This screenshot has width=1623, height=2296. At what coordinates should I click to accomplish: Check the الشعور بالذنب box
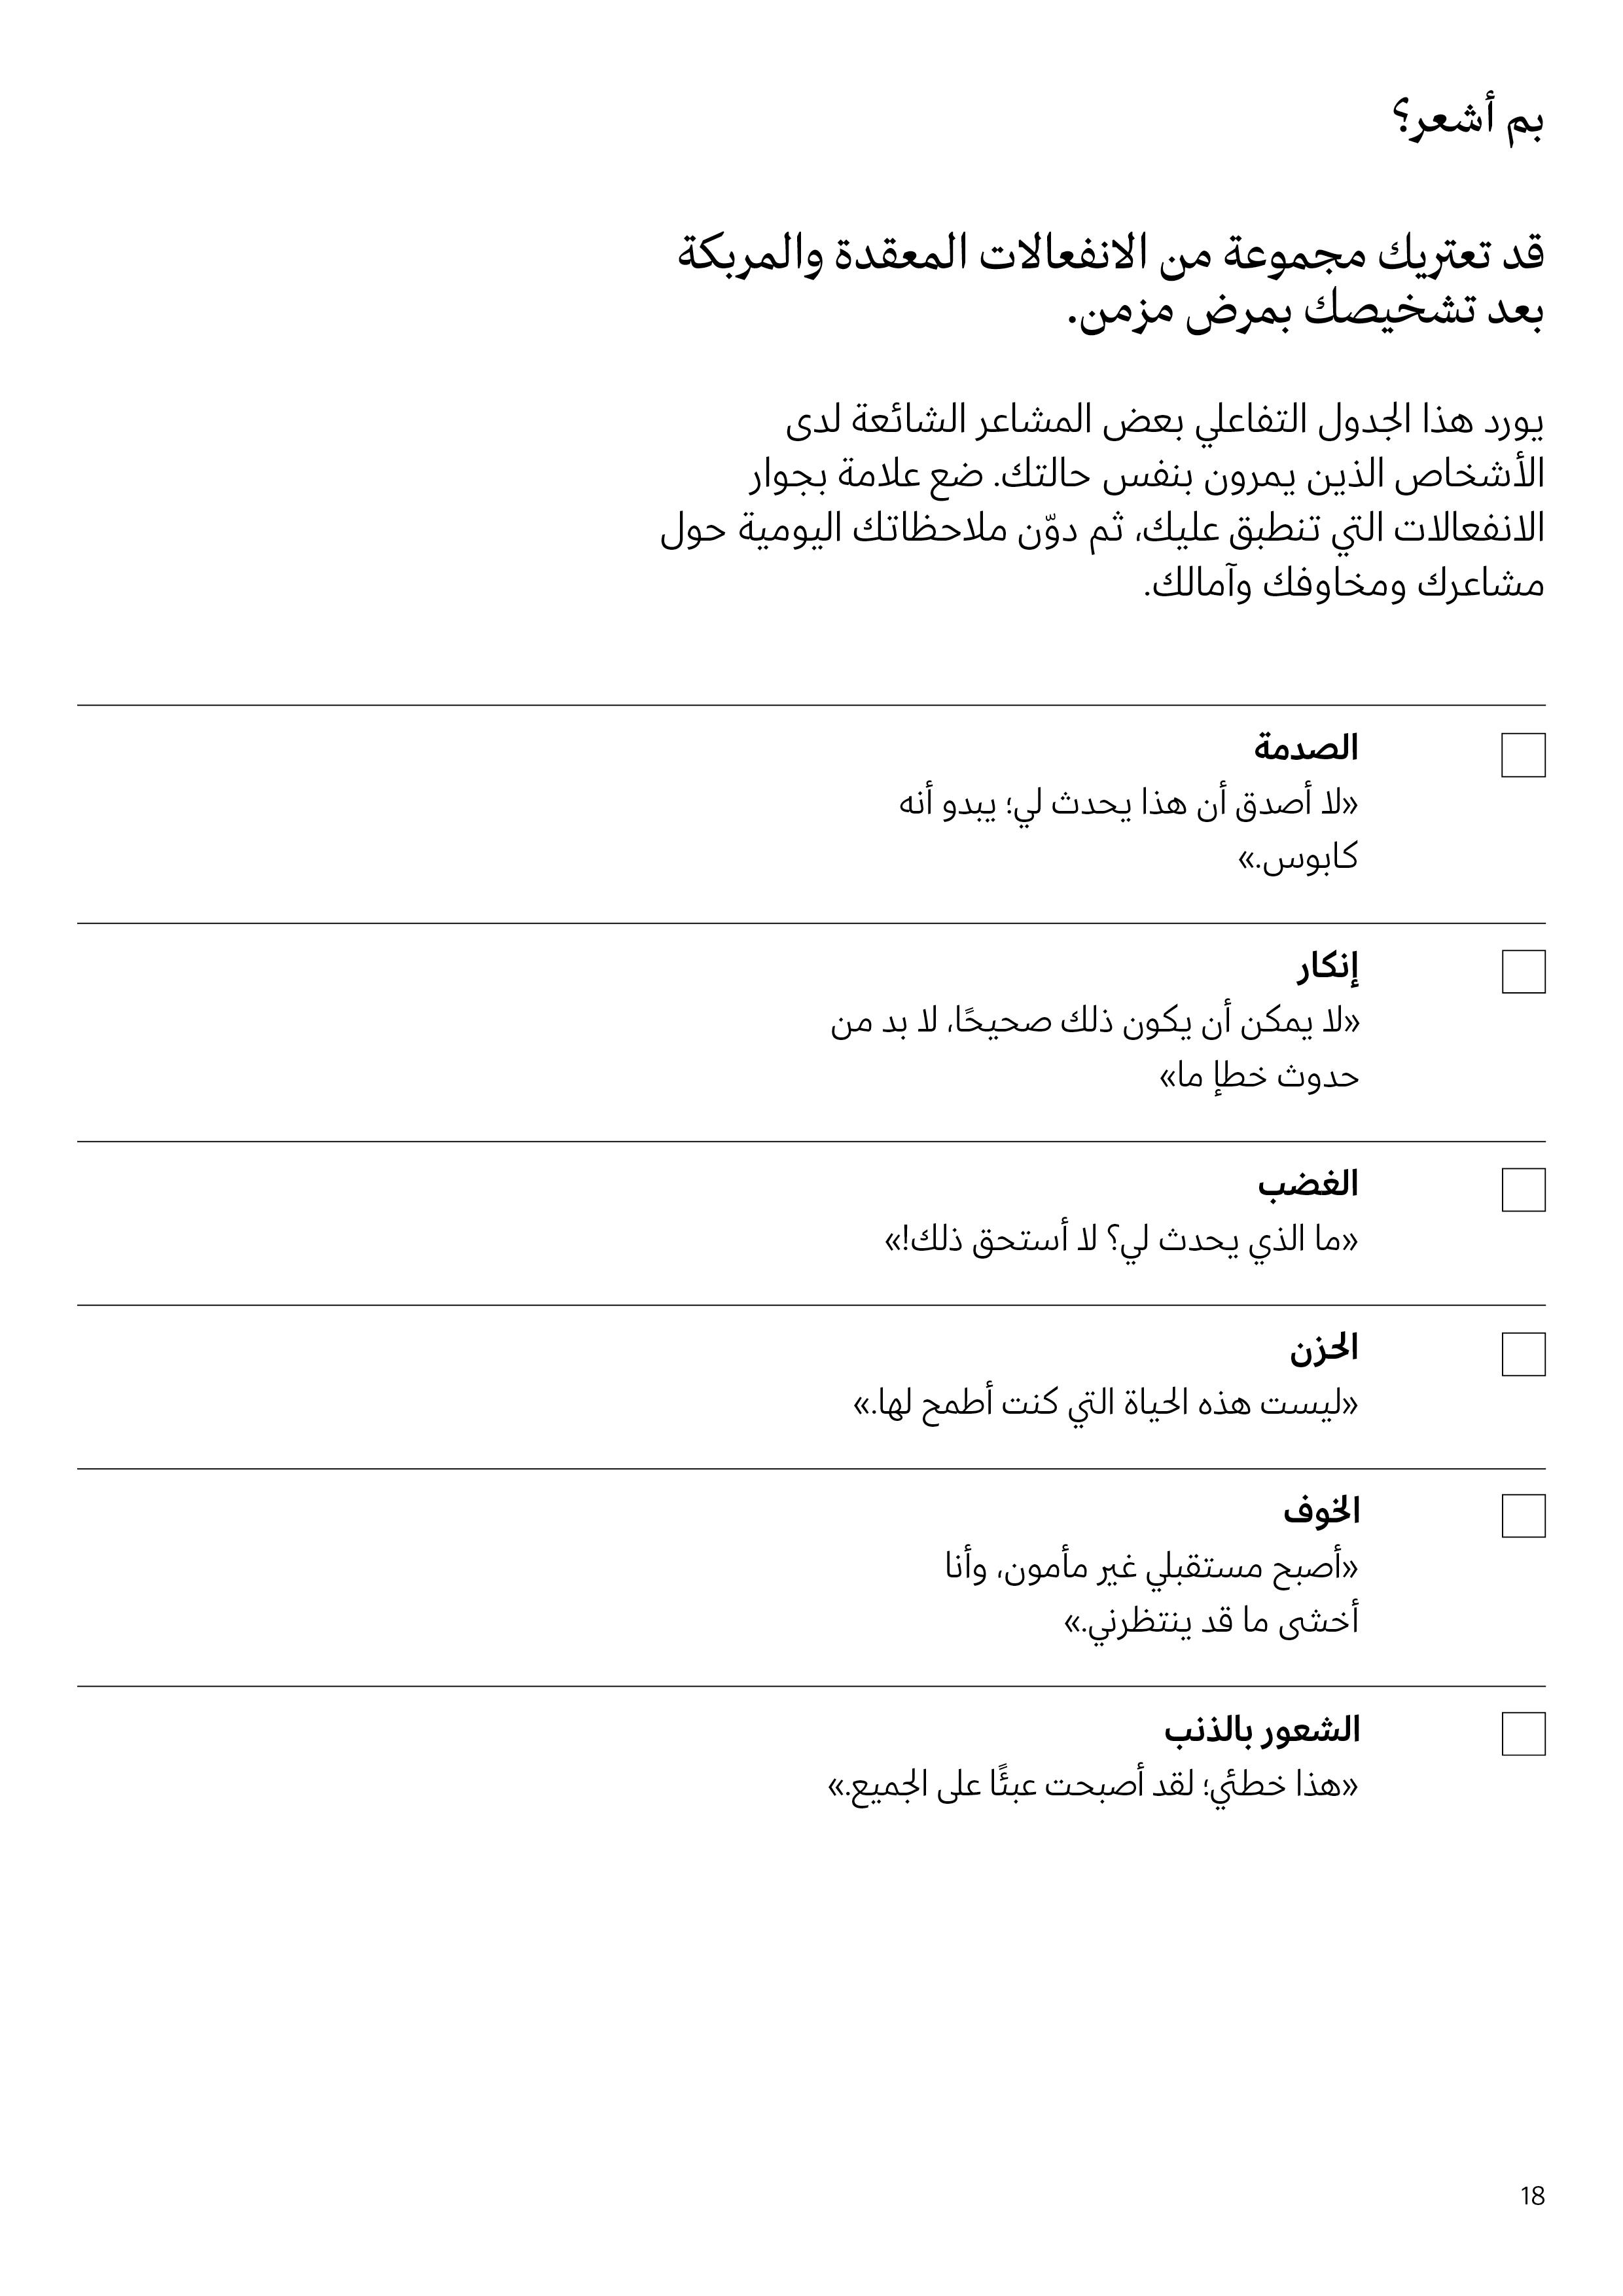[1523, 1734]
